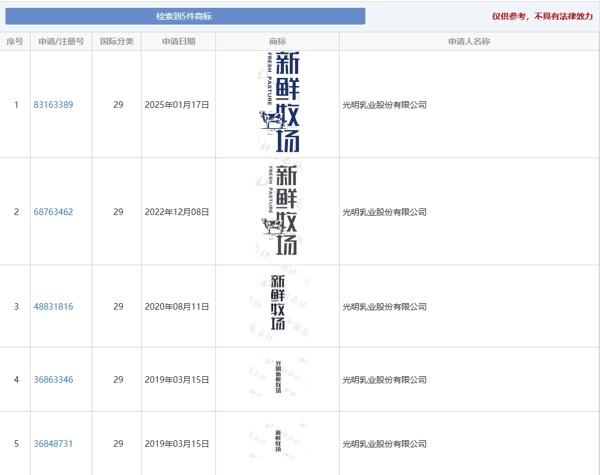Click the 序号 column header
The height and width of the screenshot is (475, 600).
pos(15,42)
